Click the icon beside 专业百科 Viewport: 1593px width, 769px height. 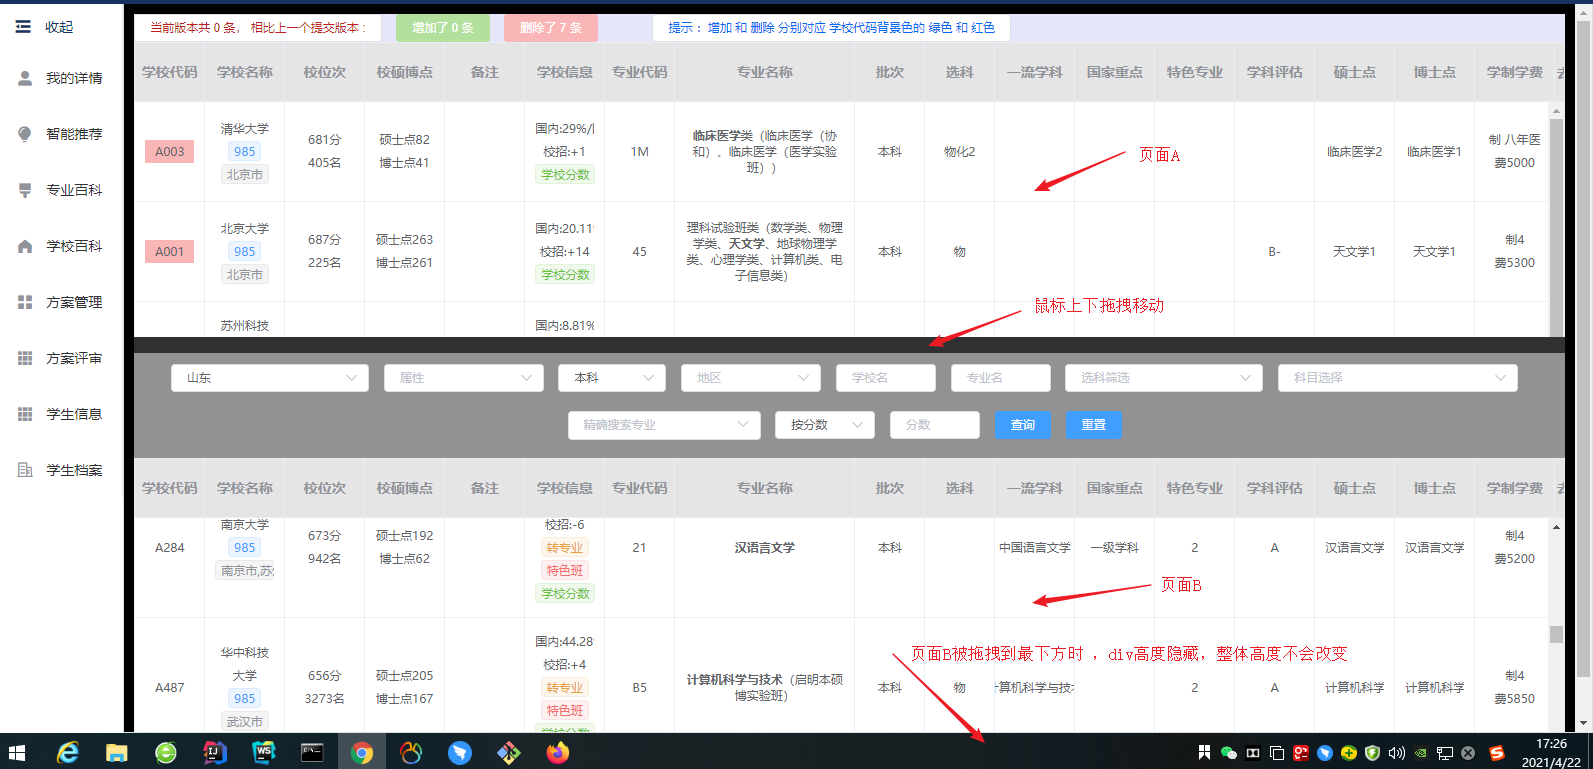pyautogui.click(x=25, y=190)
